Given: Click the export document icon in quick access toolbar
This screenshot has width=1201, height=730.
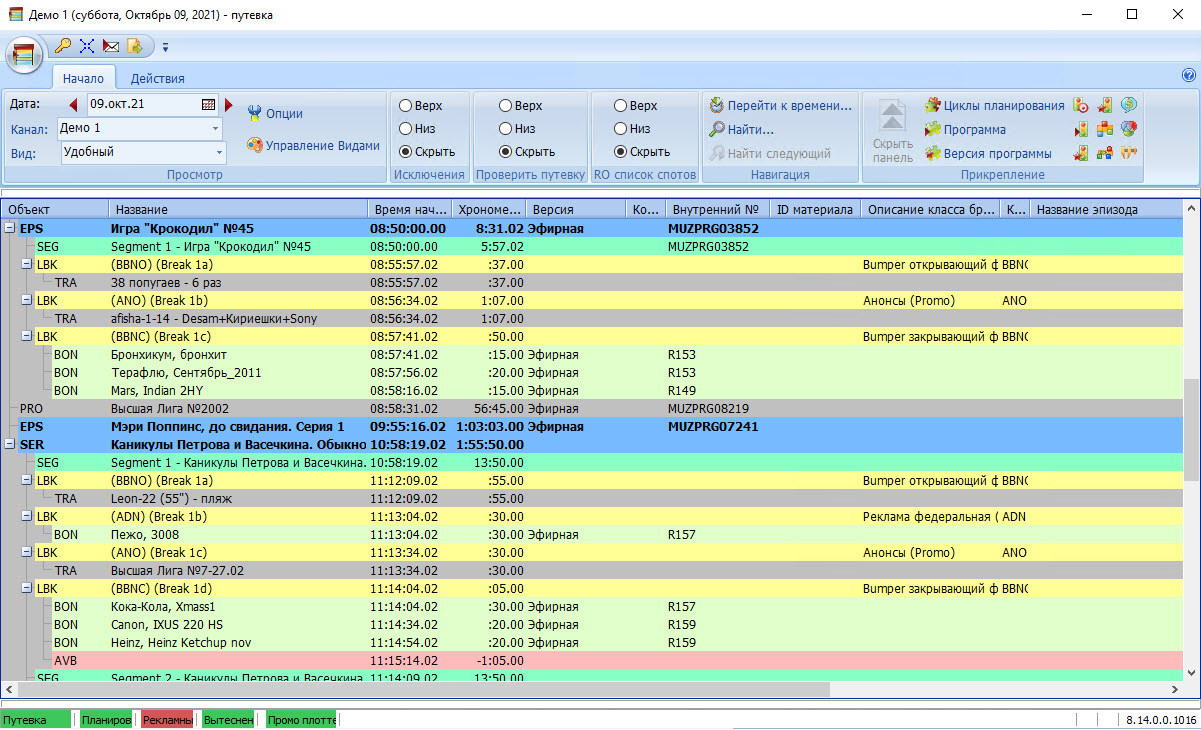Looking at the screenshot, I should (x=134, y=46).
